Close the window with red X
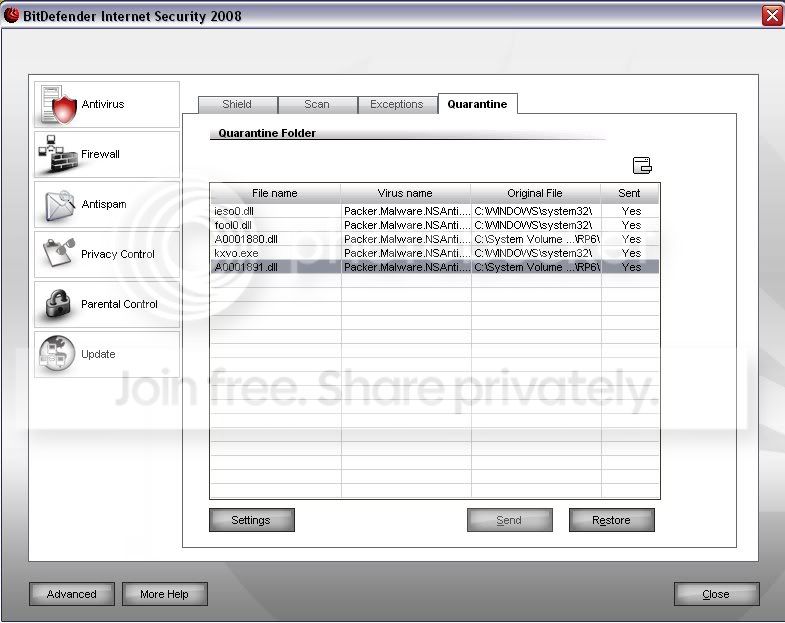785x623 pixels. coord(772,16)
